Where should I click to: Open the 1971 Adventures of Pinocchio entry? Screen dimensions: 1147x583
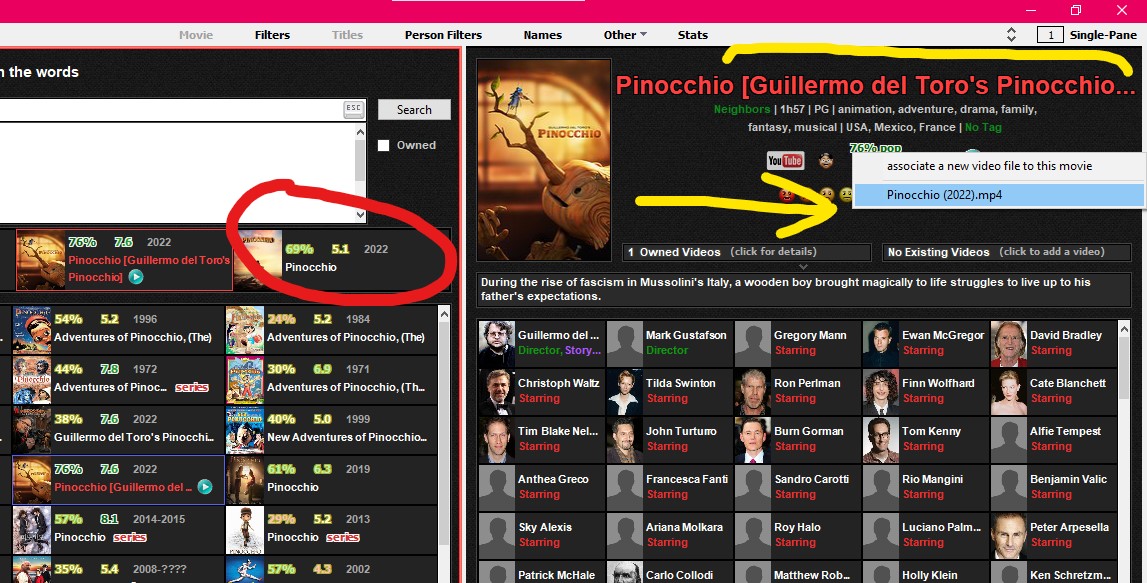[x=331, y=379]
